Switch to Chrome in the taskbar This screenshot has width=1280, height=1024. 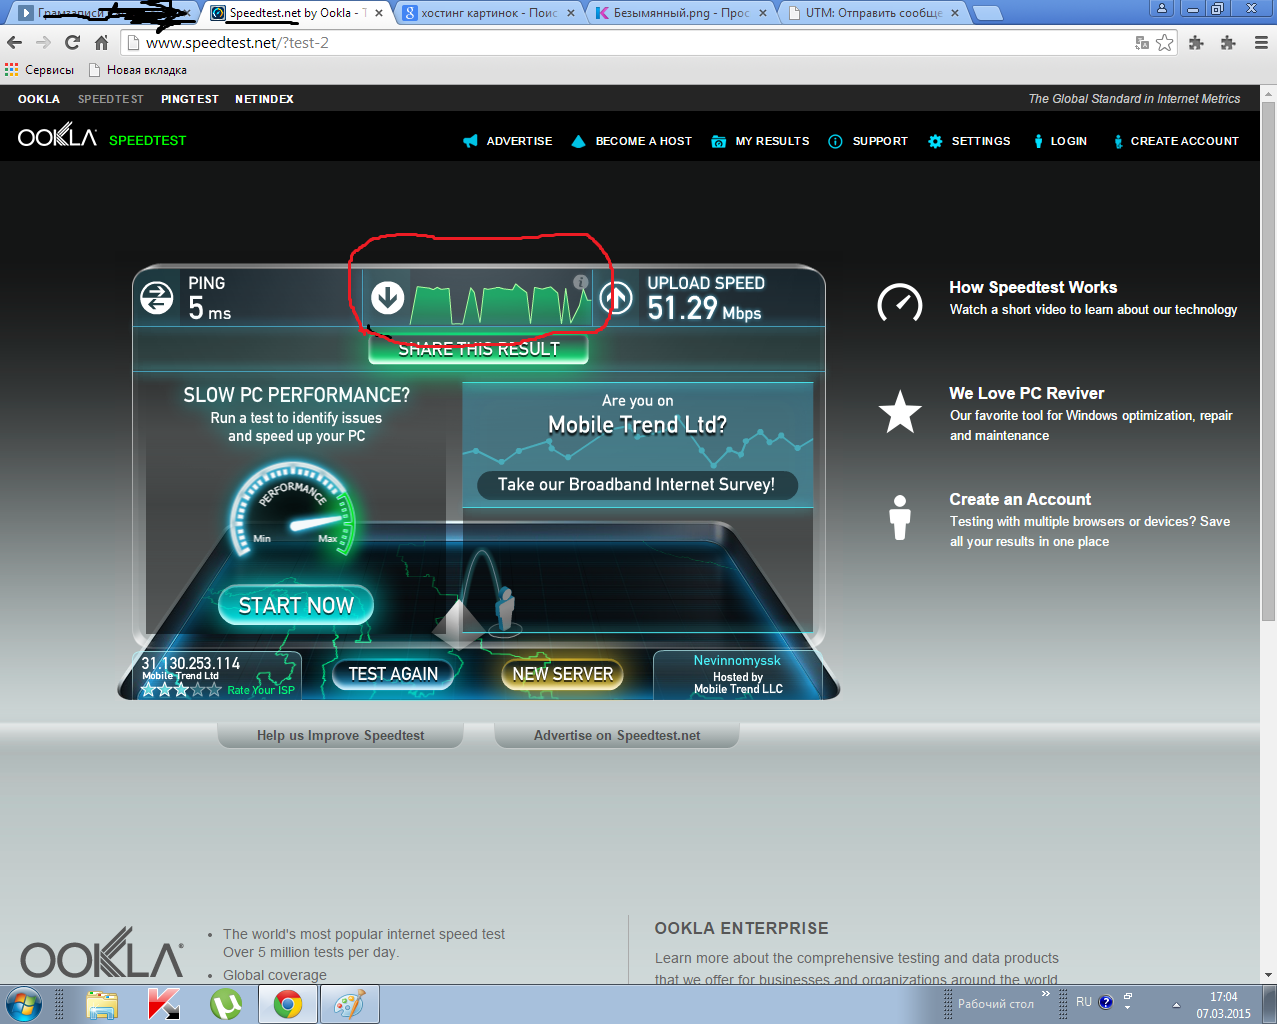coord(288,1004)
